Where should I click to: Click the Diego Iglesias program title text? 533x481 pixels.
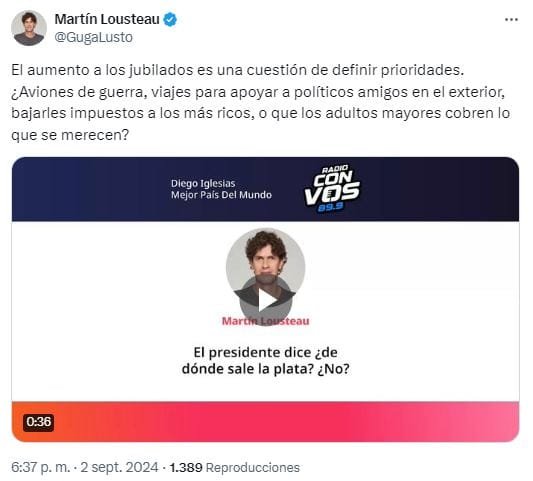pyautogui.click(x=203, y=184)
